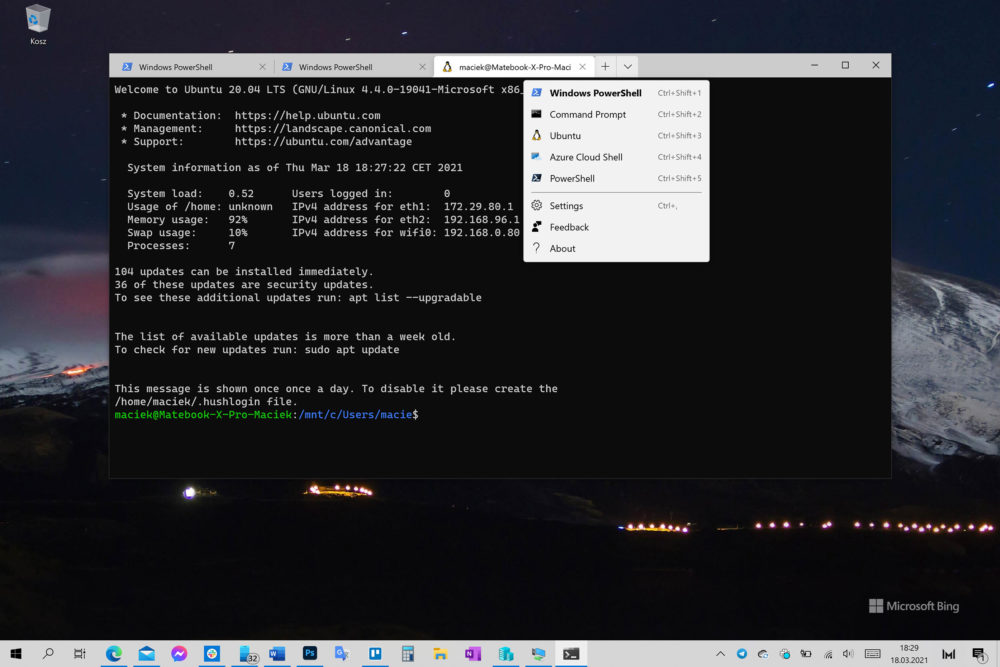
Task: Click the https://landscape.canonical.com URL text
Action: pyautogui.click(x=333, y=129)
